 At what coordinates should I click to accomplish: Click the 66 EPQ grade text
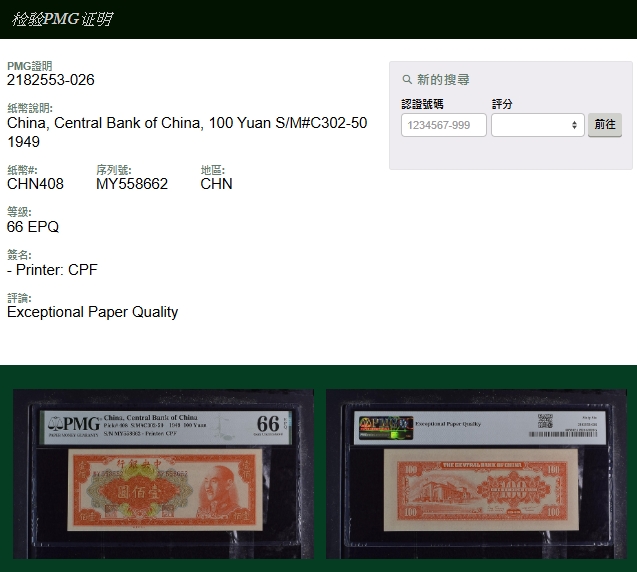coord(33,227)
